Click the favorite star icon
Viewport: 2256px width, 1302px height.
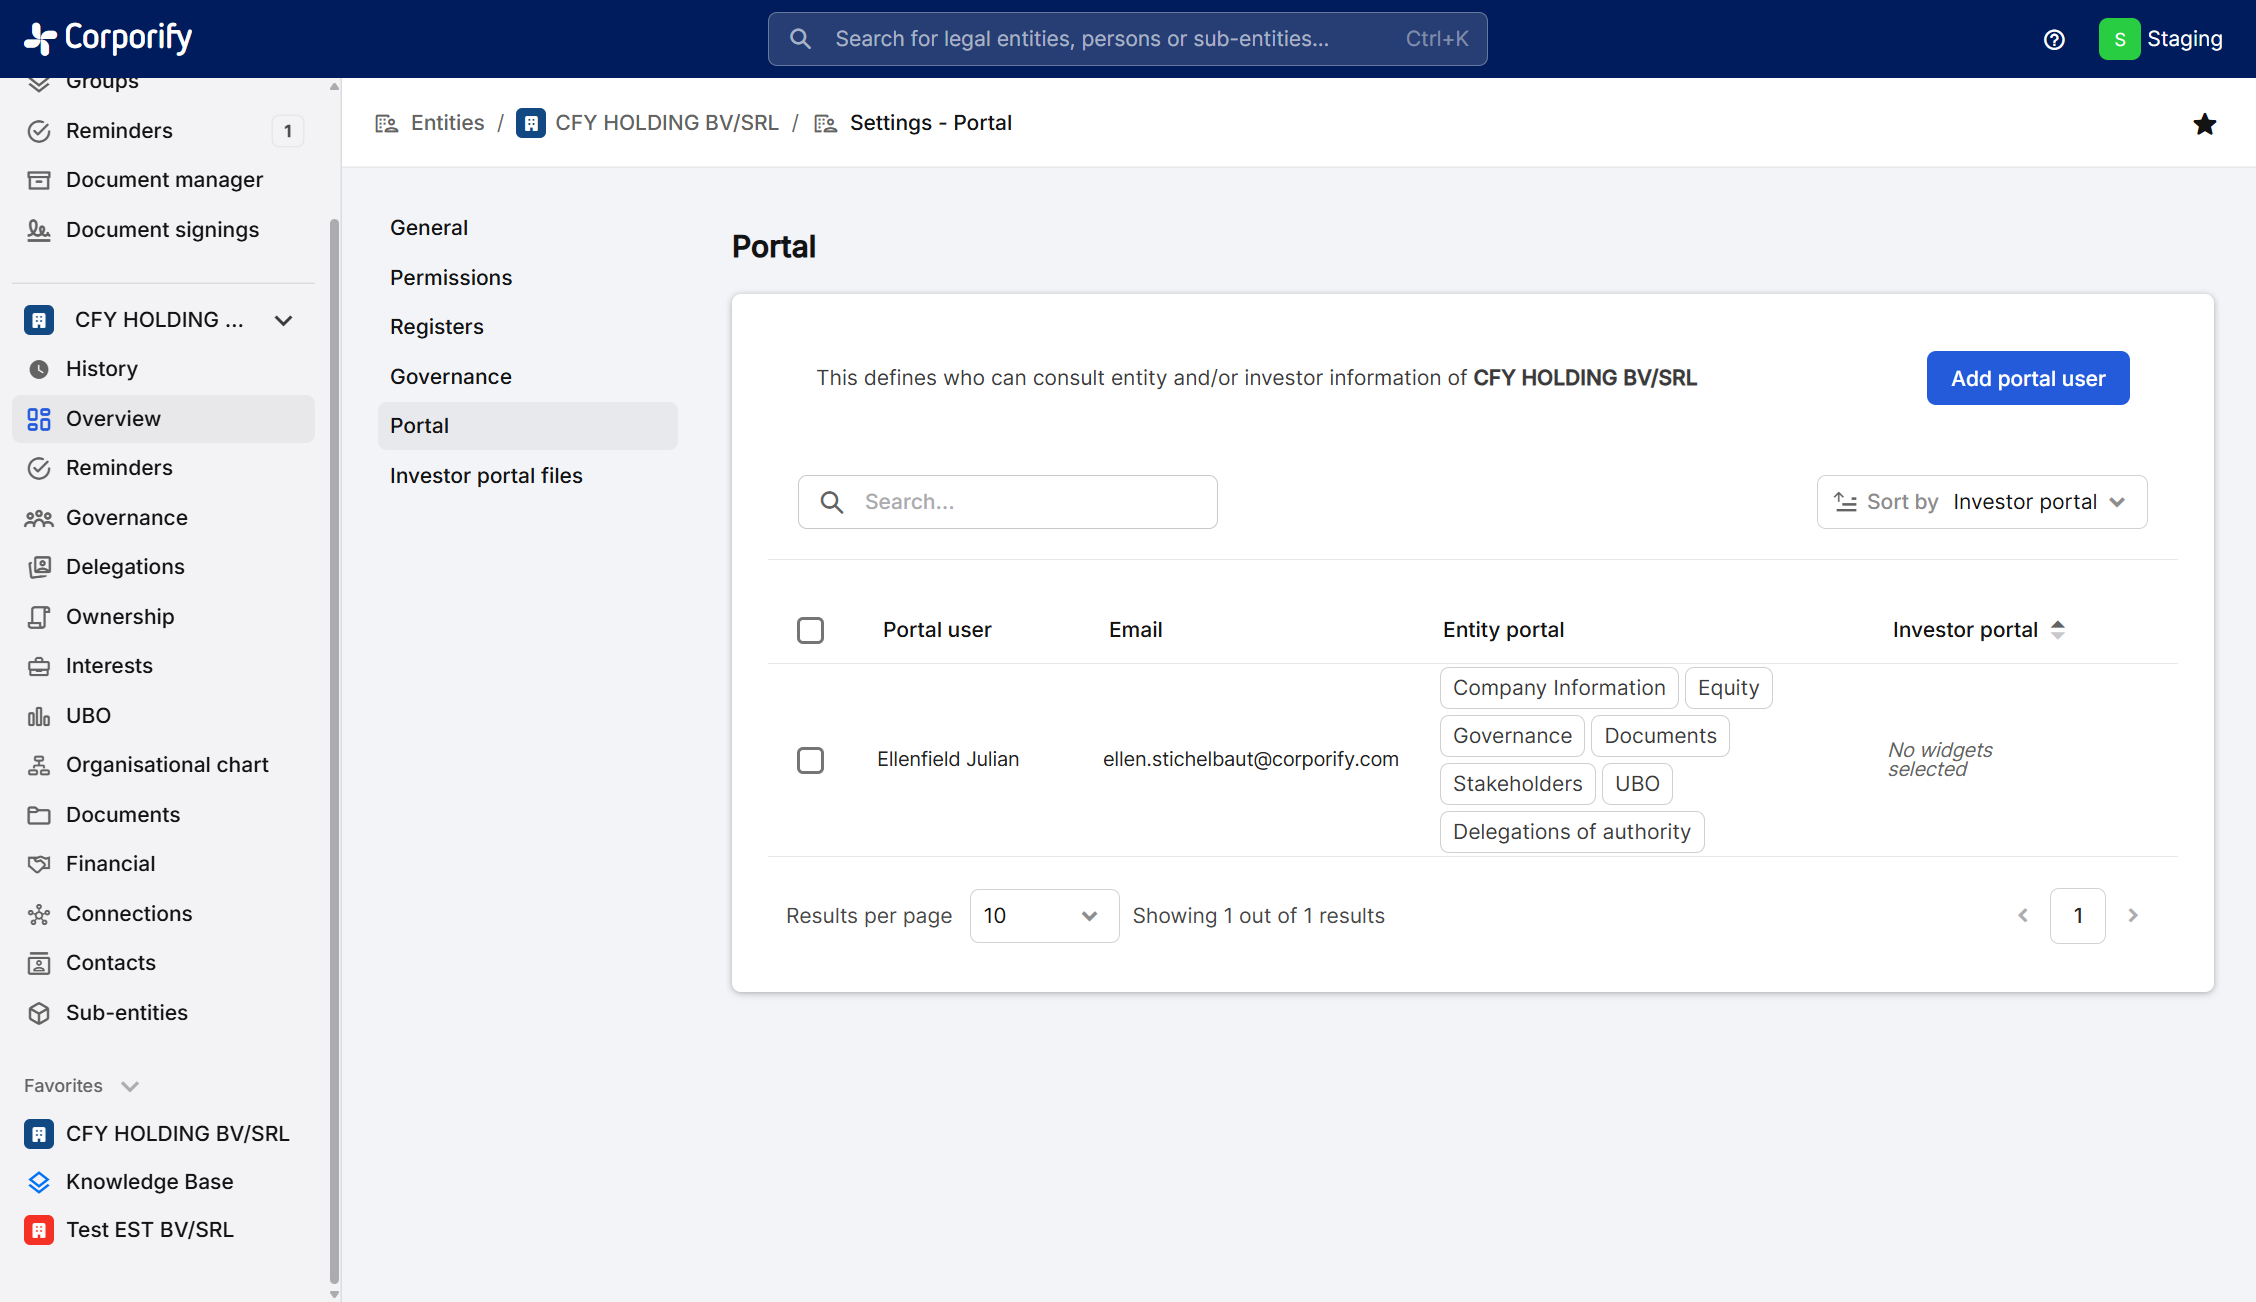(2204, 124)
